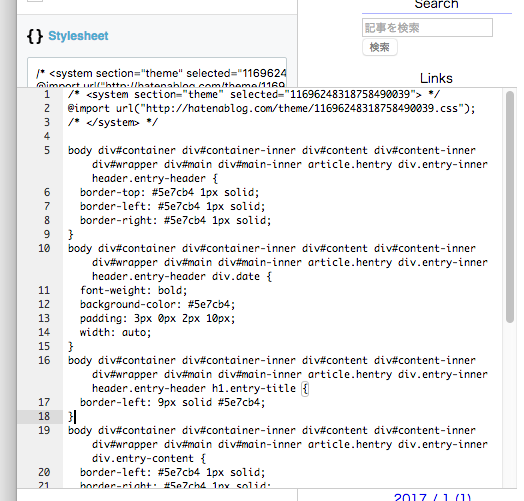Click 'div.entry-content {' selector text
Screen dimensions: 524x501
[149, 458]
